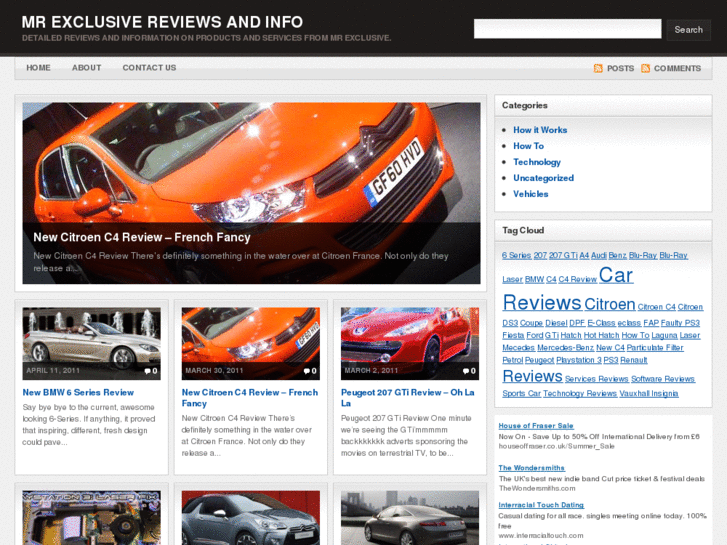Click the Renault tag

pos(633,360)
